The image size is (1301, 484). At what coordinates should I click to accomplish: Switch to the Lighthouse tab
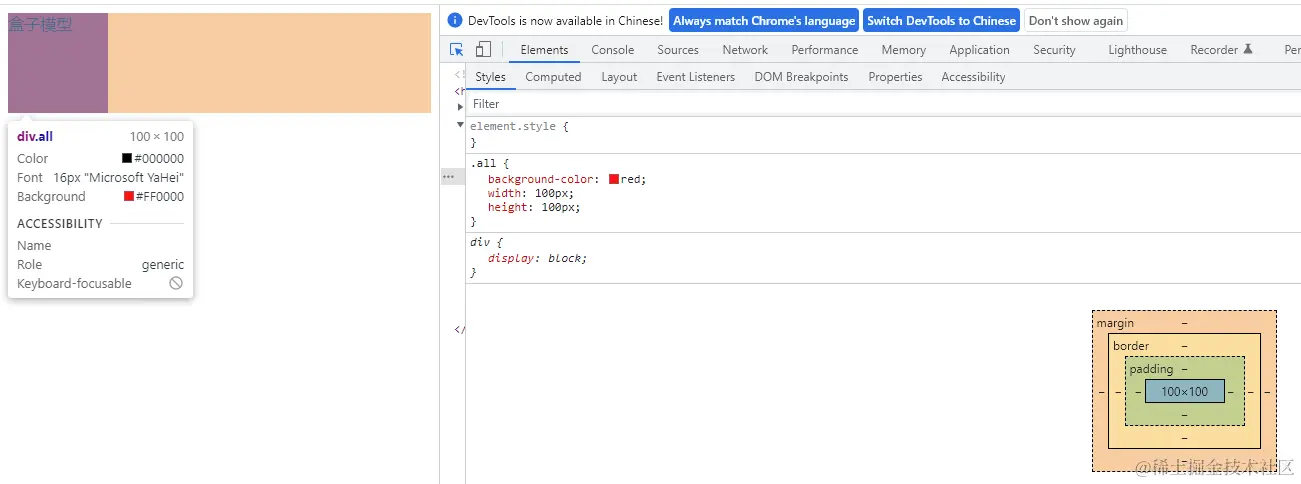click(1137, 50)
